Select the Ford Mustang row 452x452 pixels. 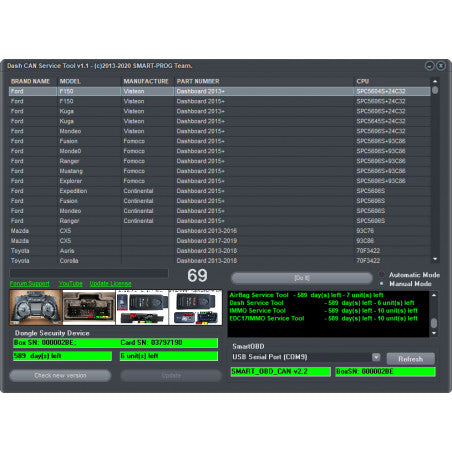tap(220, 171)
